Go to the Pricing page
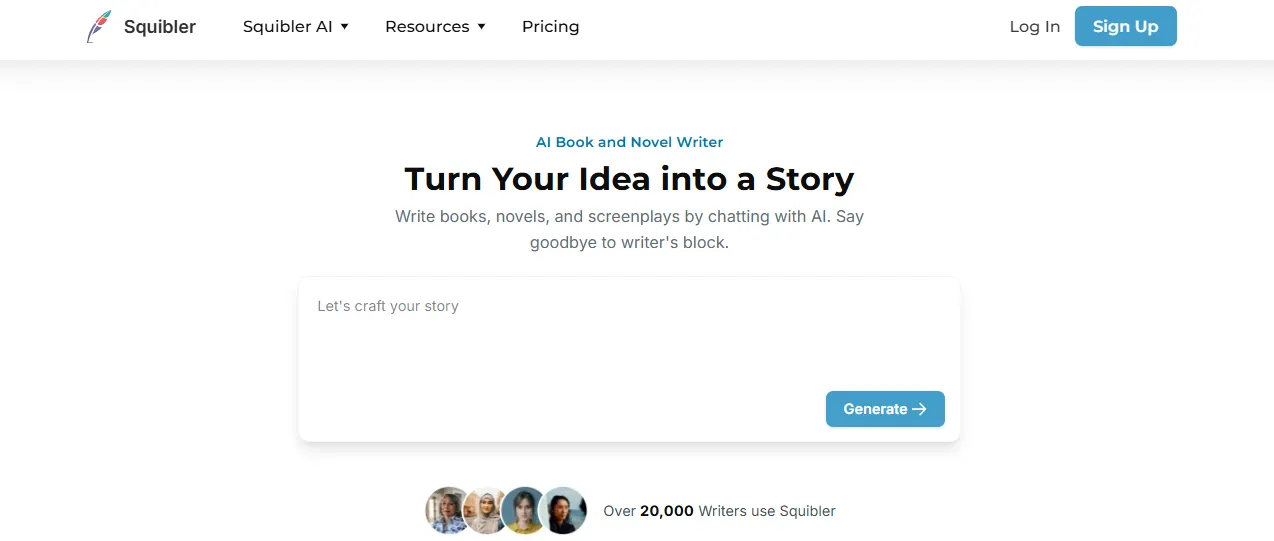This screenshot has height=541, width=1274. (550, 27)
